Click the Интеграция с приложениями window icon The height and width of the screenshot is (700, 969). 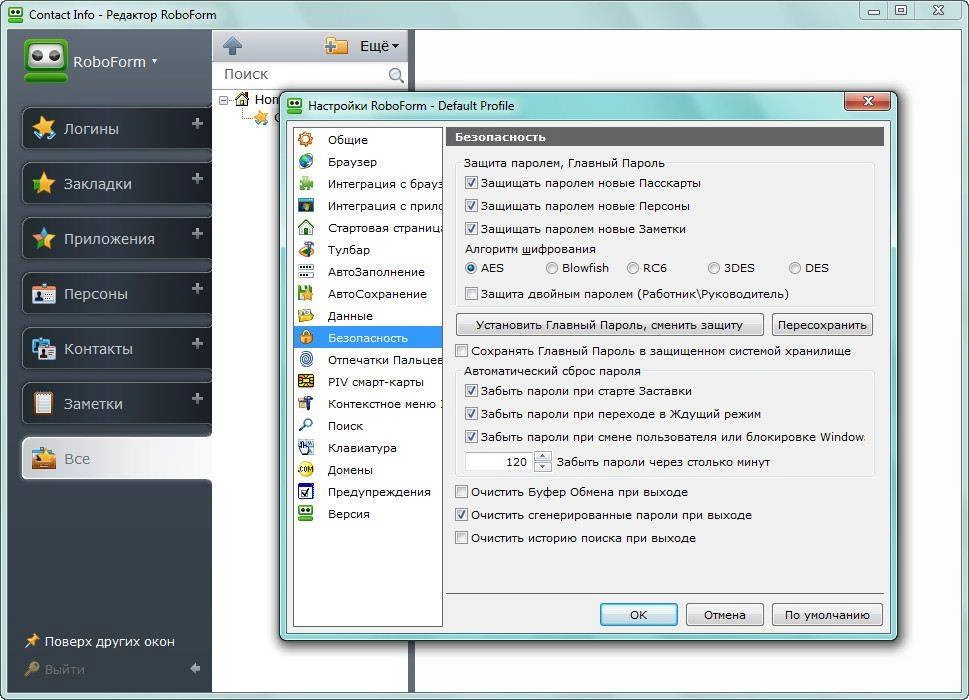click(306, 205)
